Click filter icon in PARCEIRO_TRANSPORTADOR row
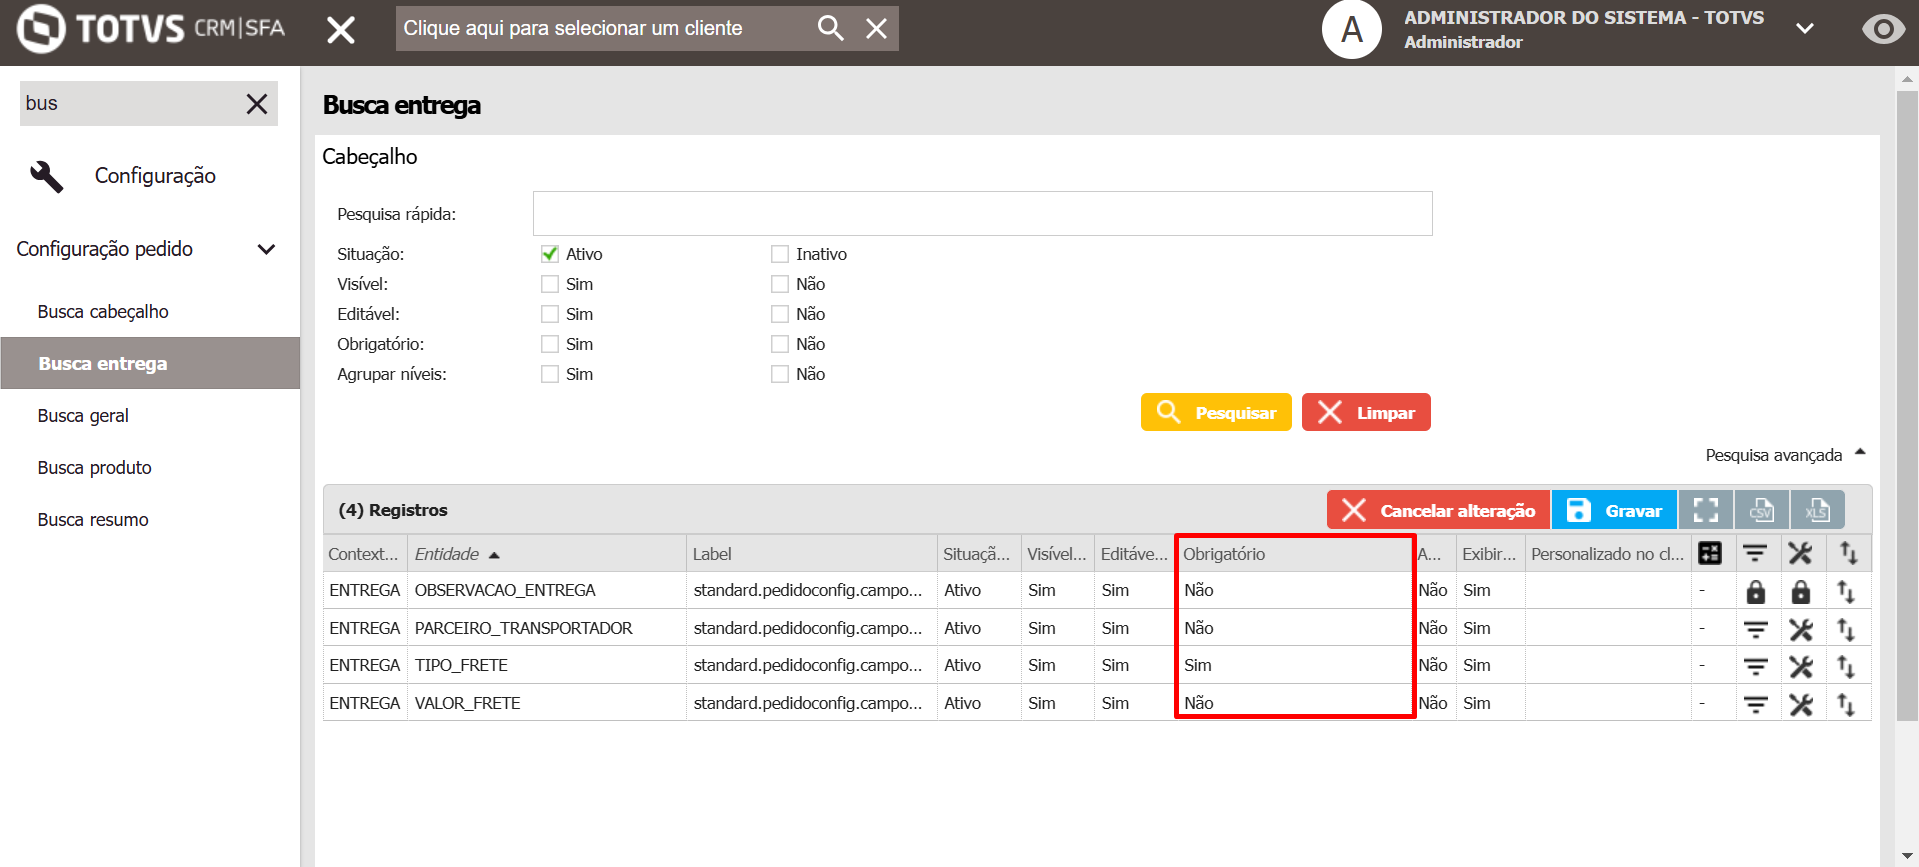This screenshot has height=867, width=1919. pyautogui.click(x=1755, y=629)
